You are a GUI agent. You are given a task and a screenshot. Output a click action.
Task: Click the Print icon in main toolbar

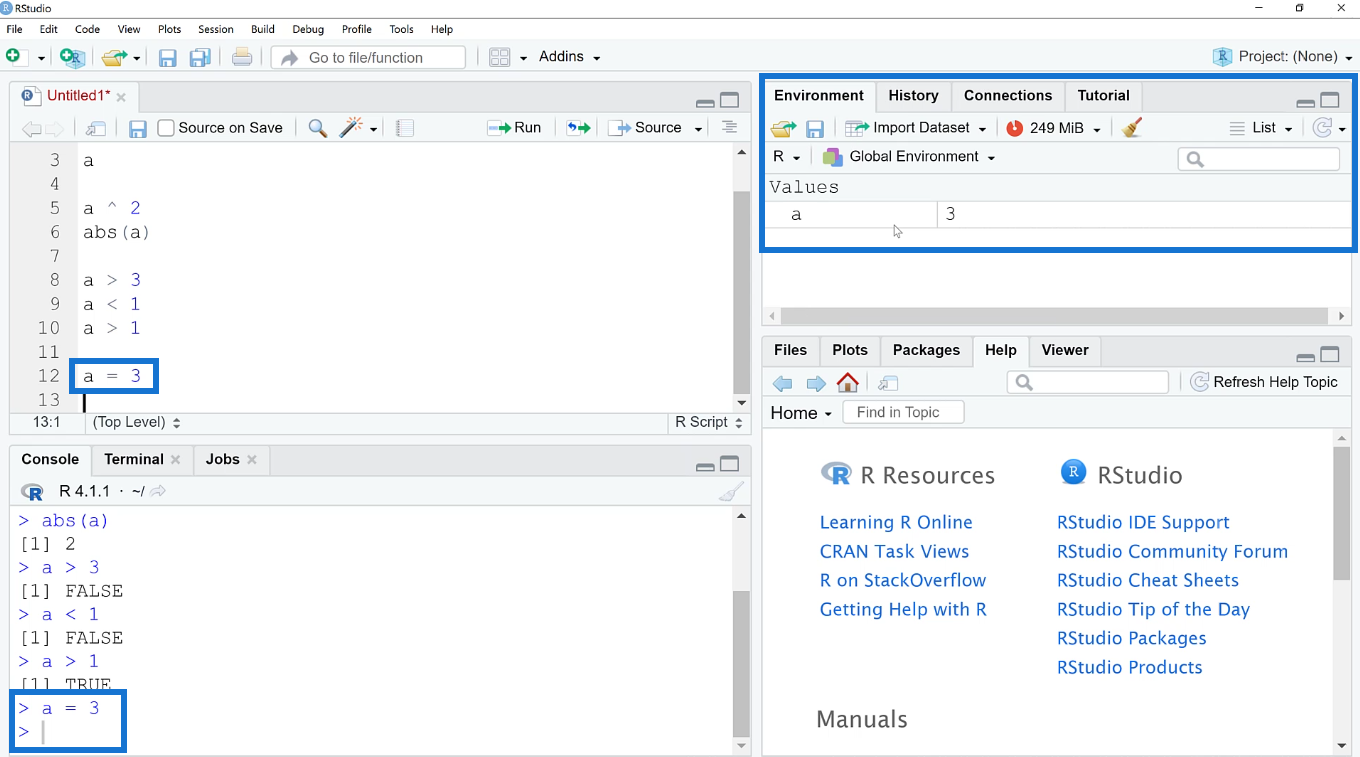tap(242, 57)
